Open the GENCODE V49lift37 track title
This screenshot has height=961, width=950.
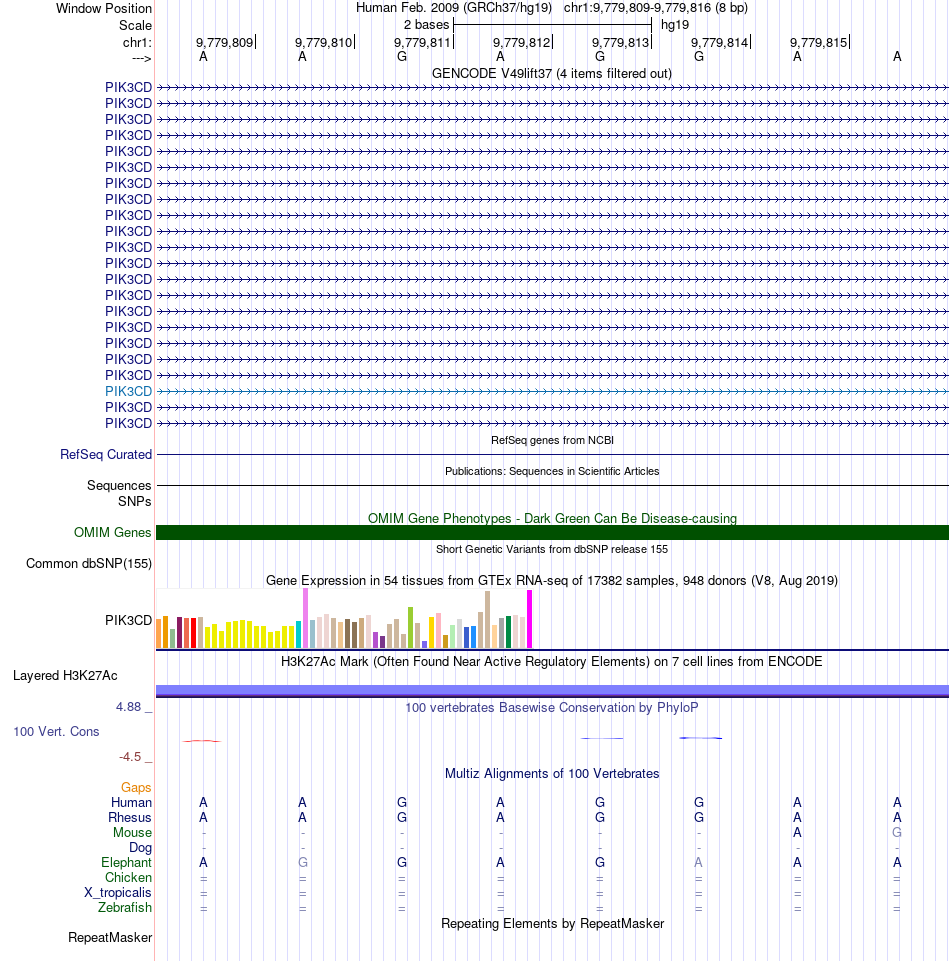552,74
